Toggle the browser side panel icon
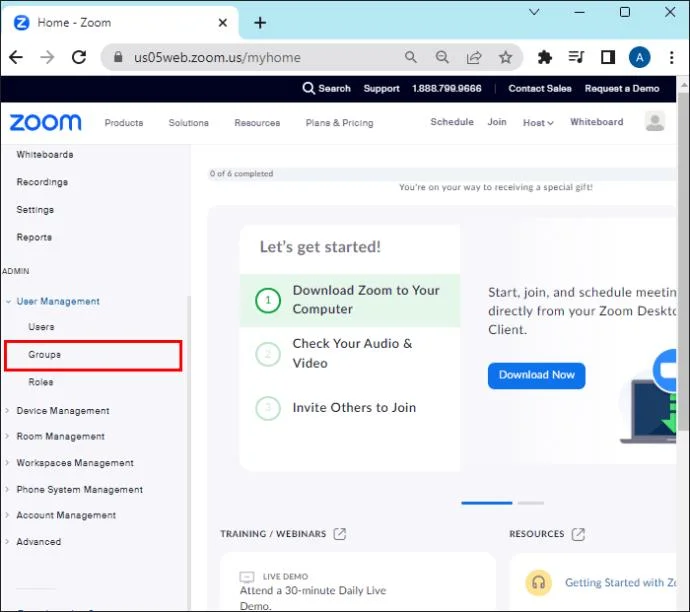The height and width of the screenshot is (612, 690). [x=608, y=57]
